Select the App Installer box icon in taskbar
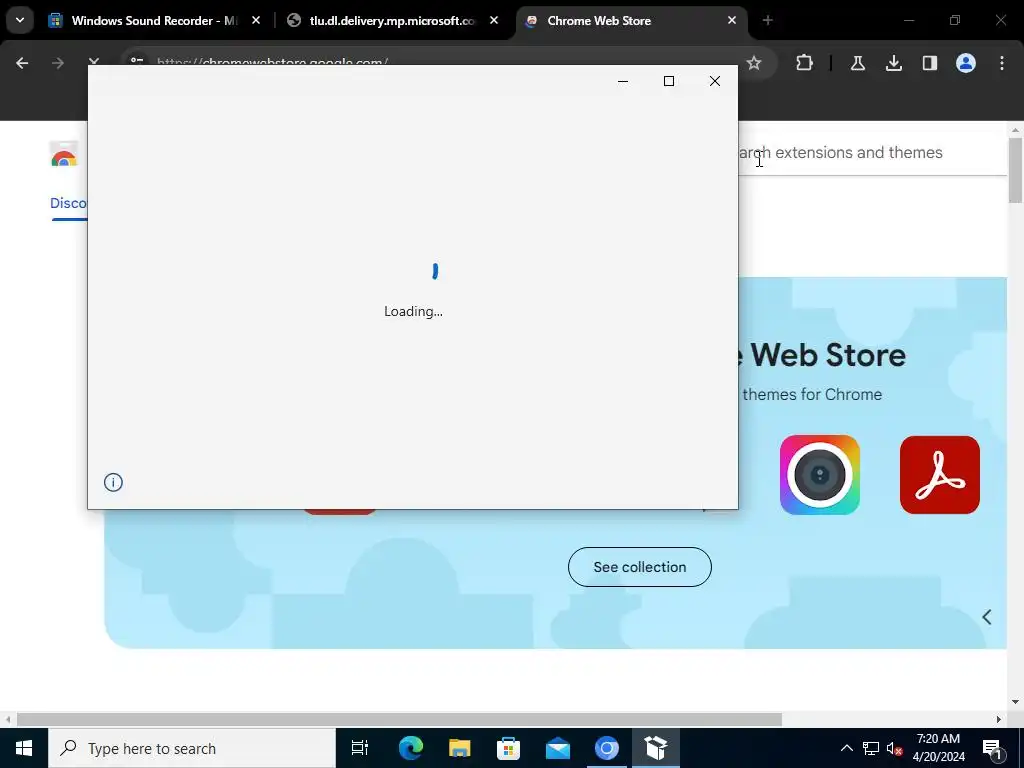The image size is (1024, 768). click(656, 748)
